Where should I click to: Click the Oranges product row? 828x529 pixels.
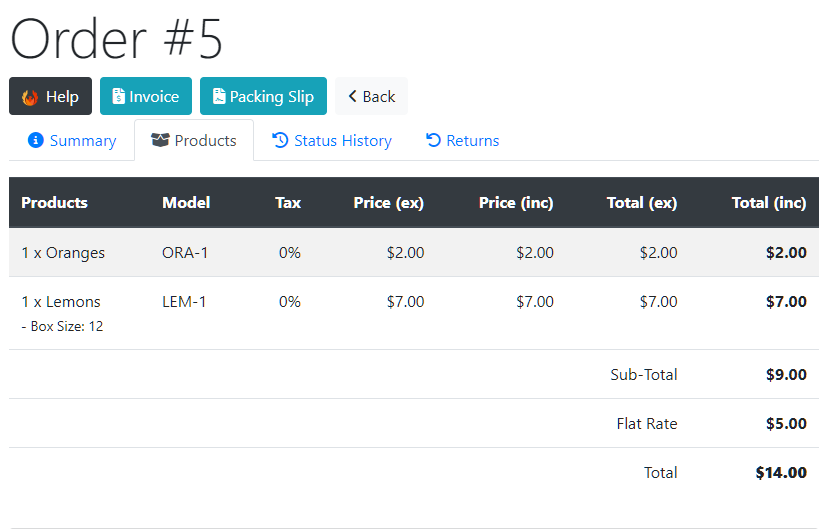pos(413,252)
